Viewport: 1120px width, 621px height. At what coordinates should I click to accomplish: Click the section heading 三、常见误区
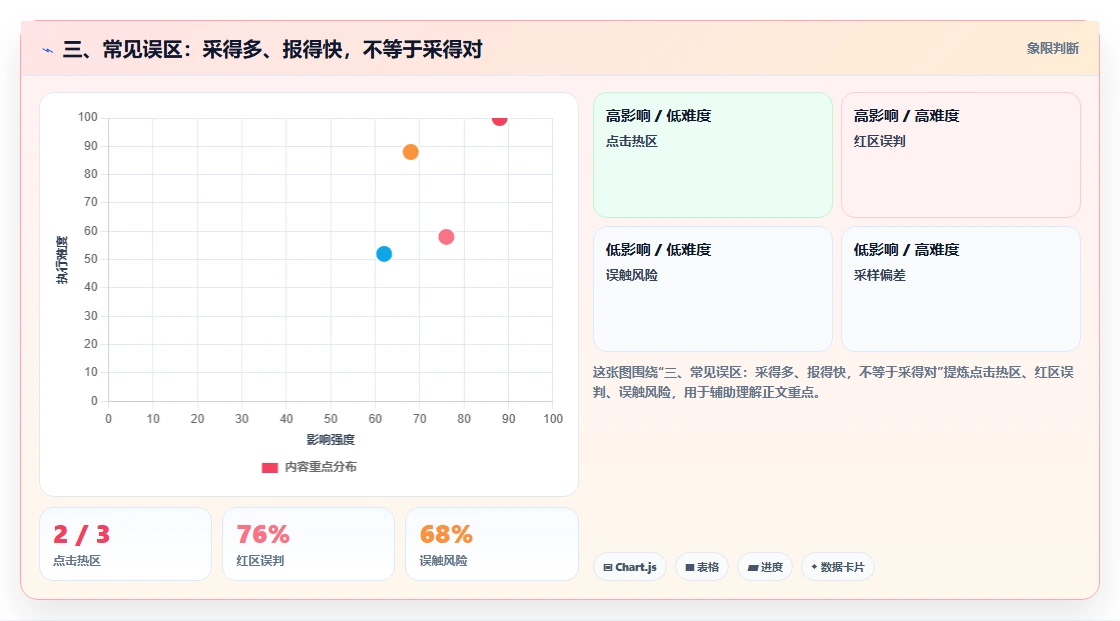[x=272, y=49]
